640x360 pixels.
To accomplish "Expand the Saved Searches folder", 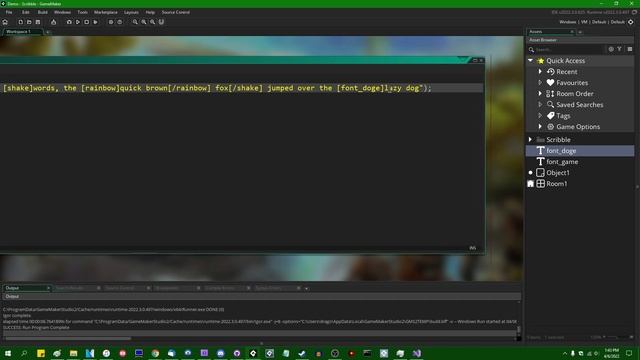I will click(x=540, y=104).
